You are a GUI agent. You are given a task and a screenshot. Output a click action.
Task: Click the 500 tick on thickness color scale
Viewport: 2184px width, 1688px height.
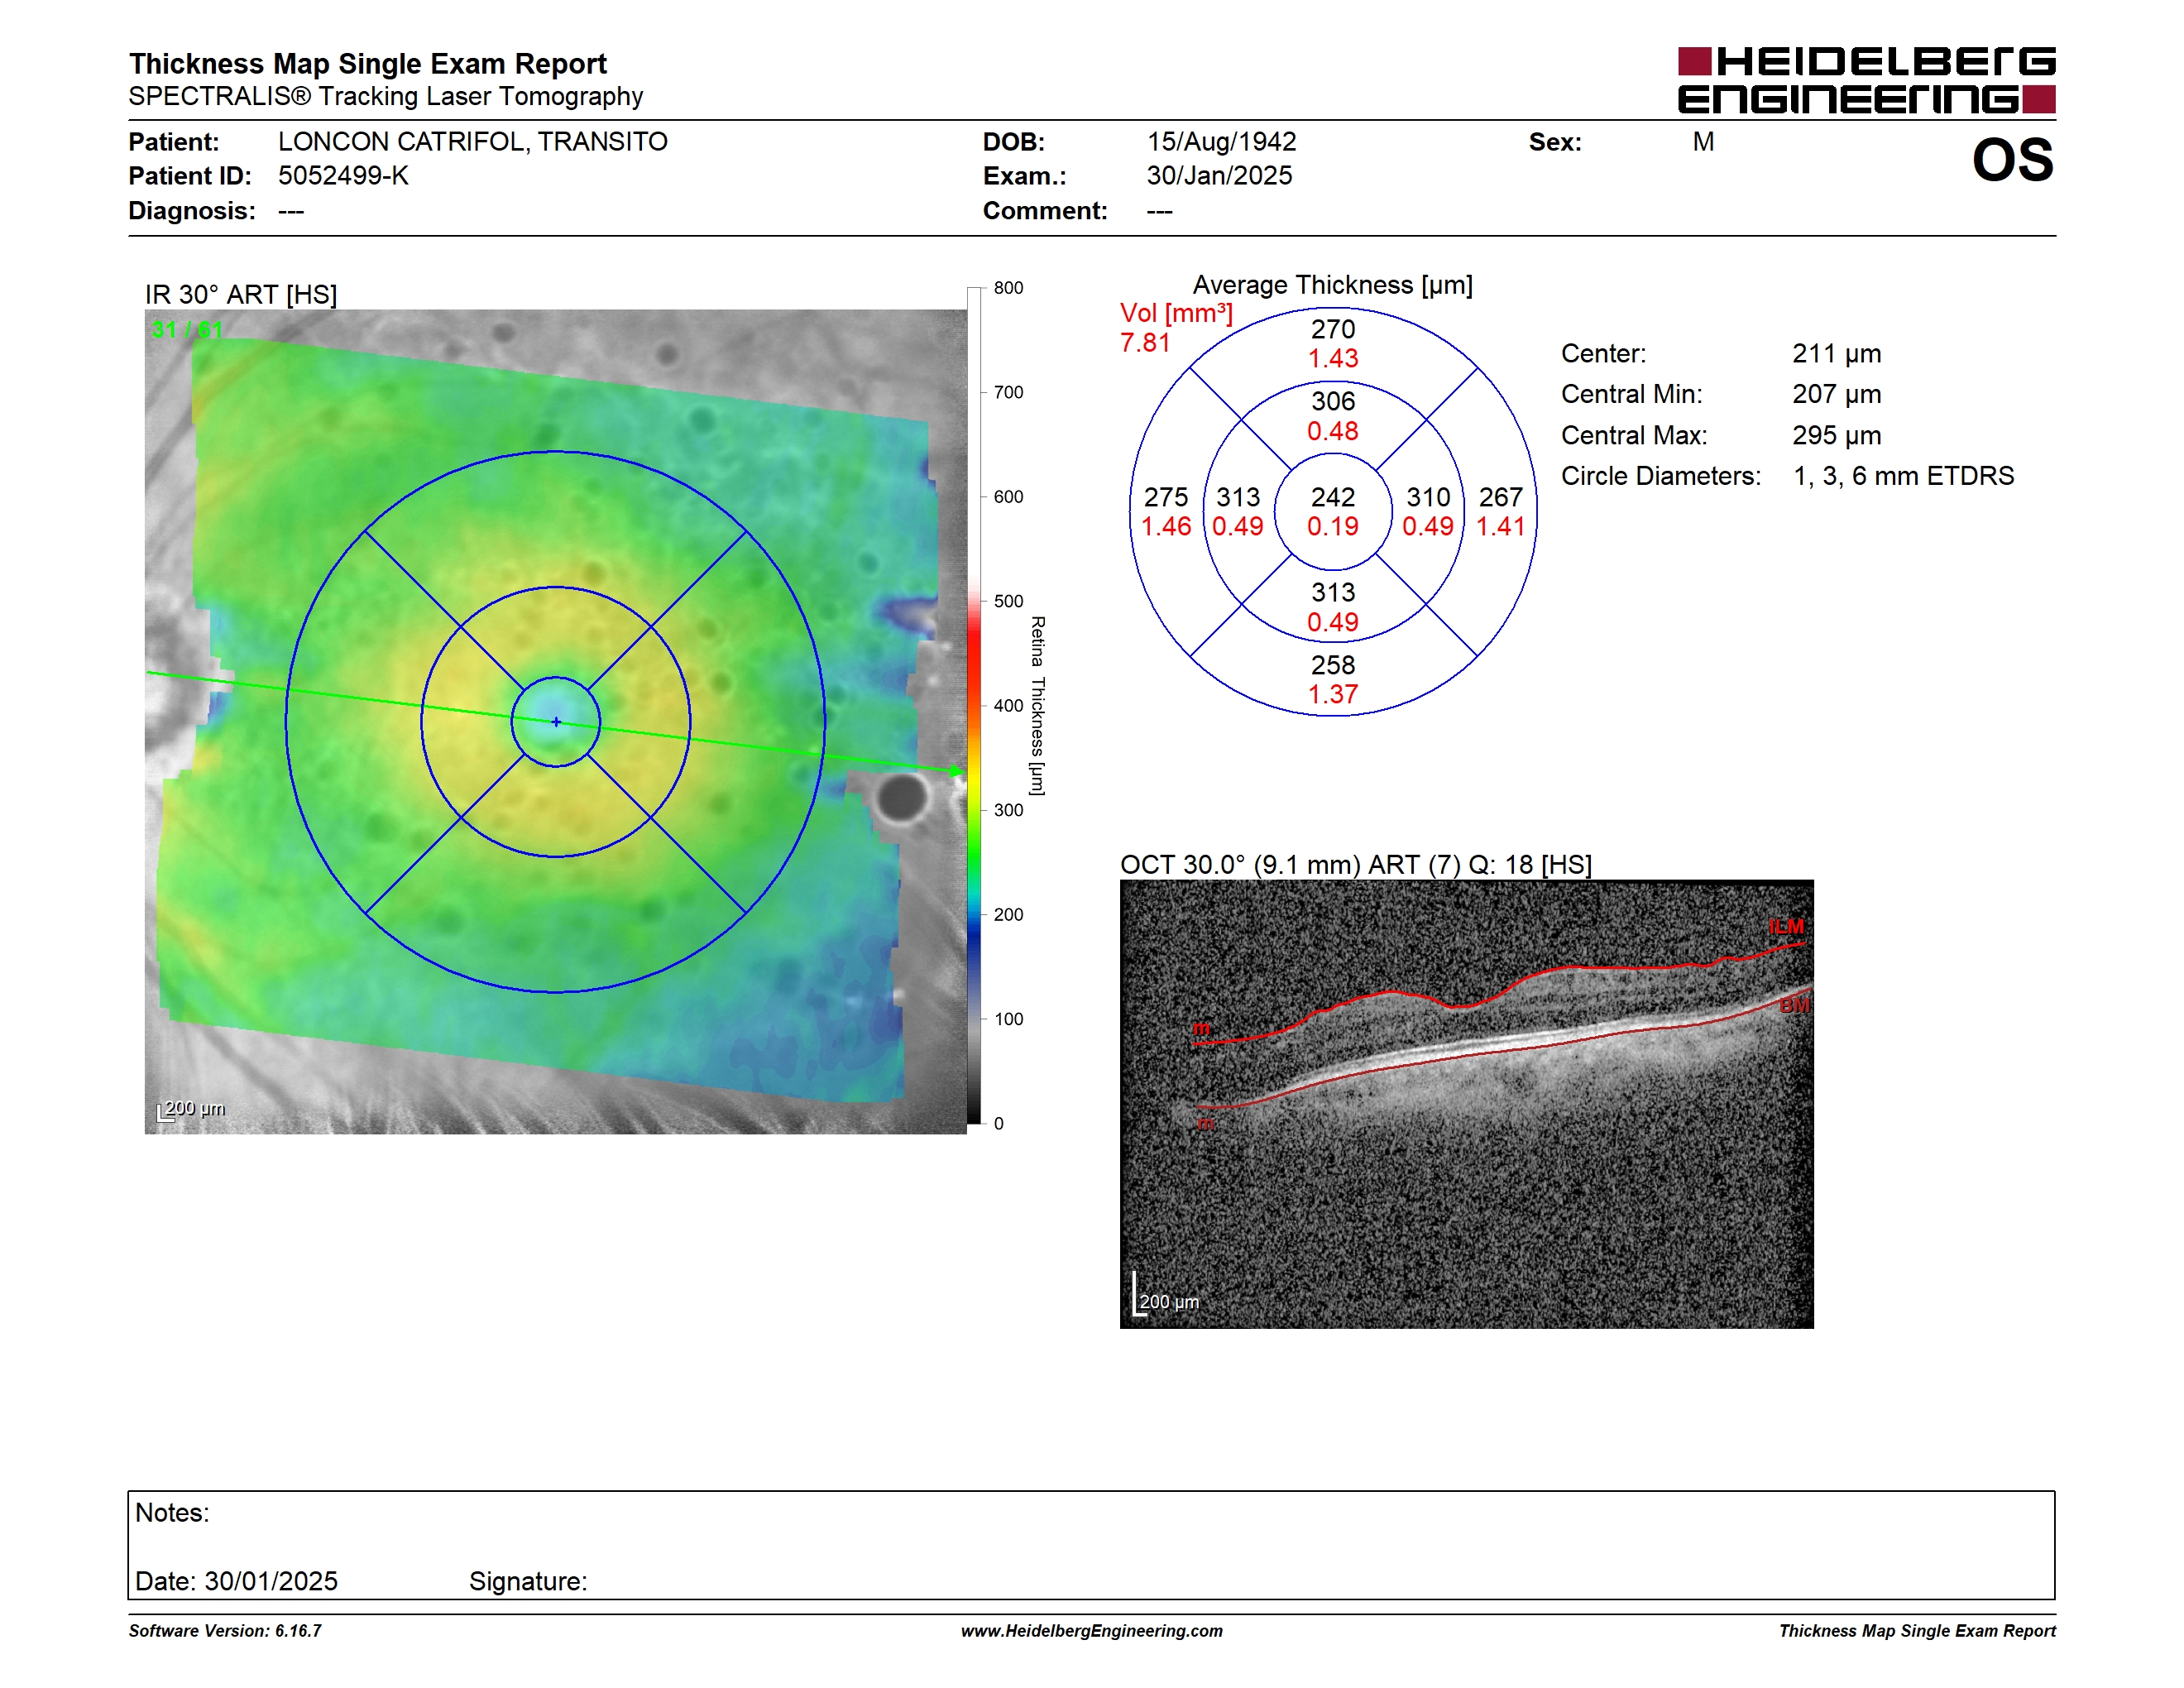pyautogui.click(x=1008, y=601)
